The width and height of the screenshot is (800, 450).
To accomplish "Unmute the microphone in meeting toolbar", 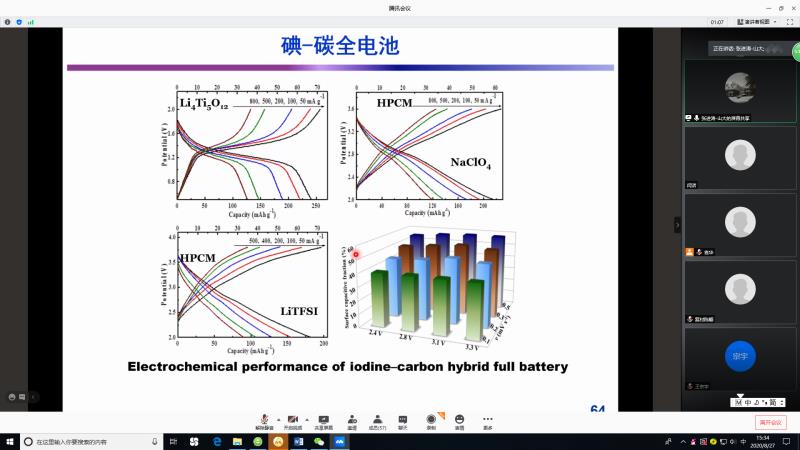I will (x=264, y=420).
